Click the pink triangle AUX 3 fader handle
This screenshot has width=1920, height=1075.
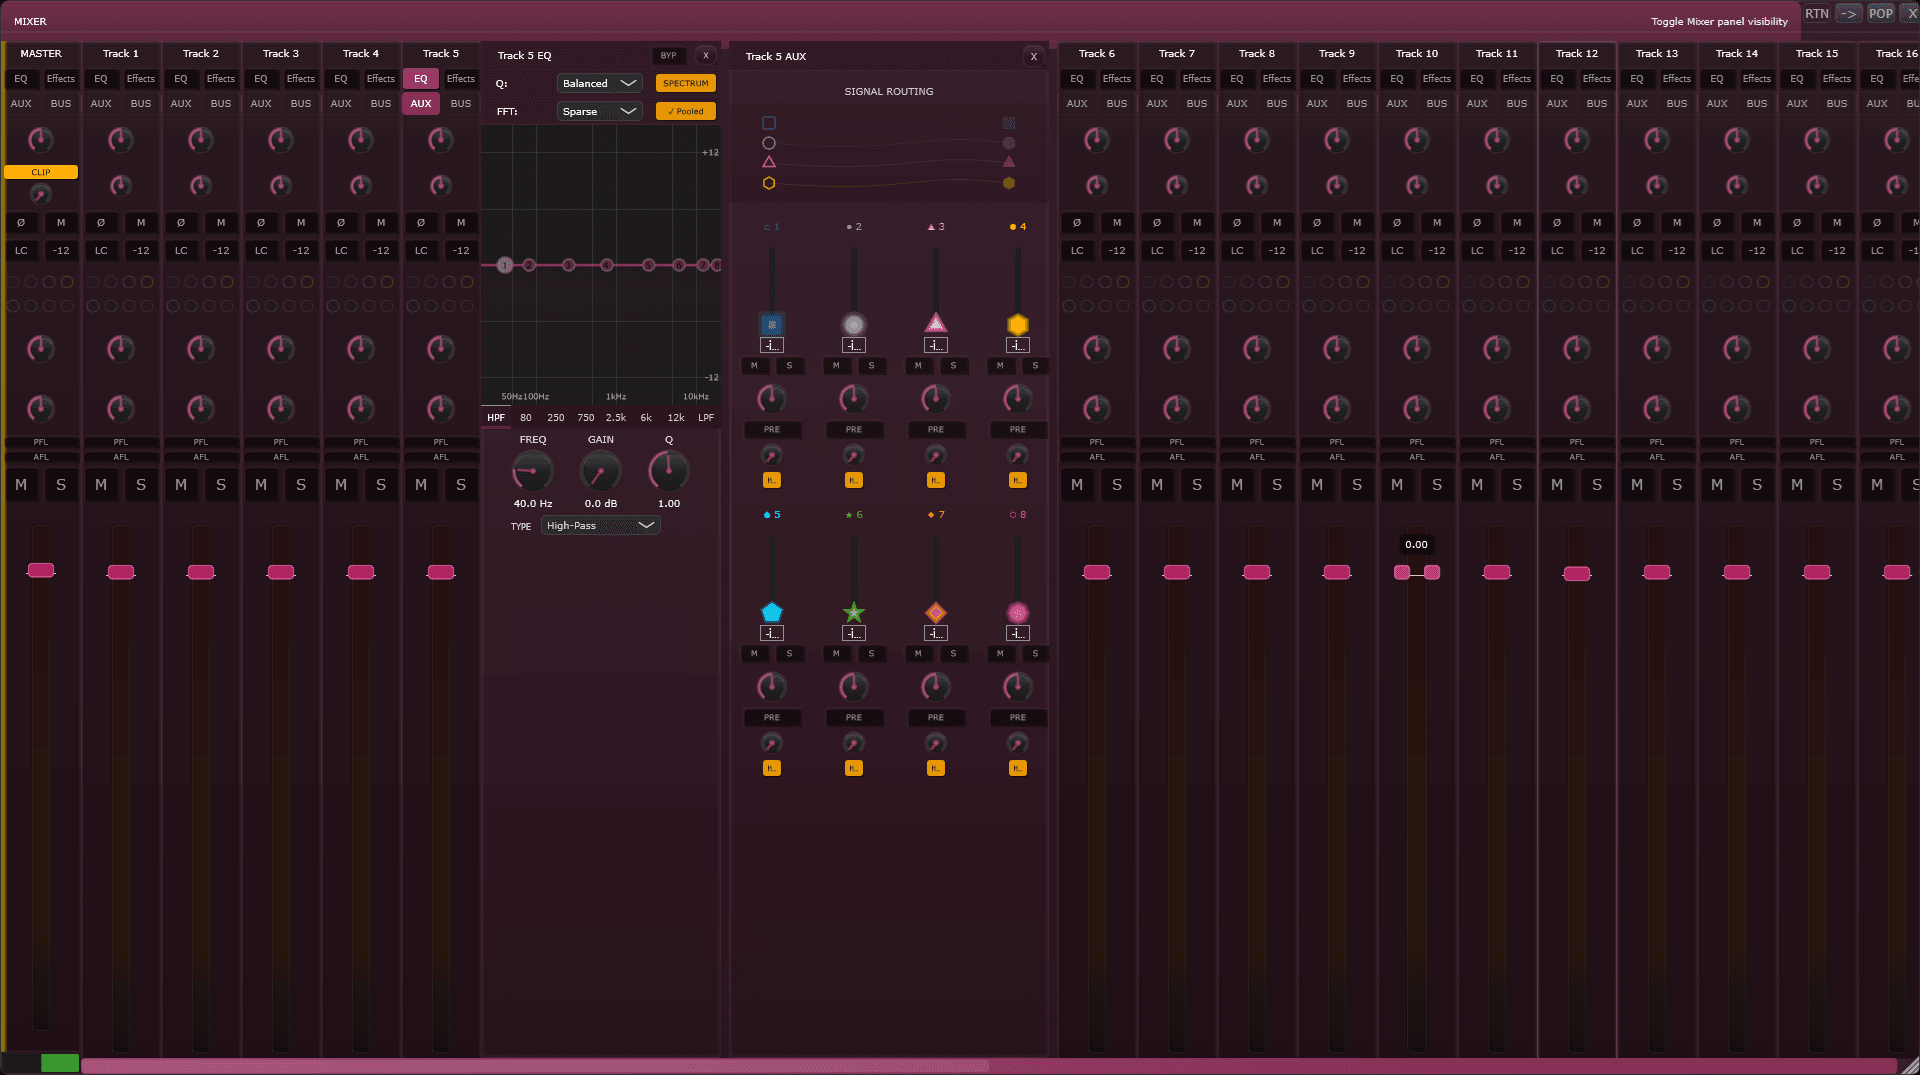(x=935, y=323)
